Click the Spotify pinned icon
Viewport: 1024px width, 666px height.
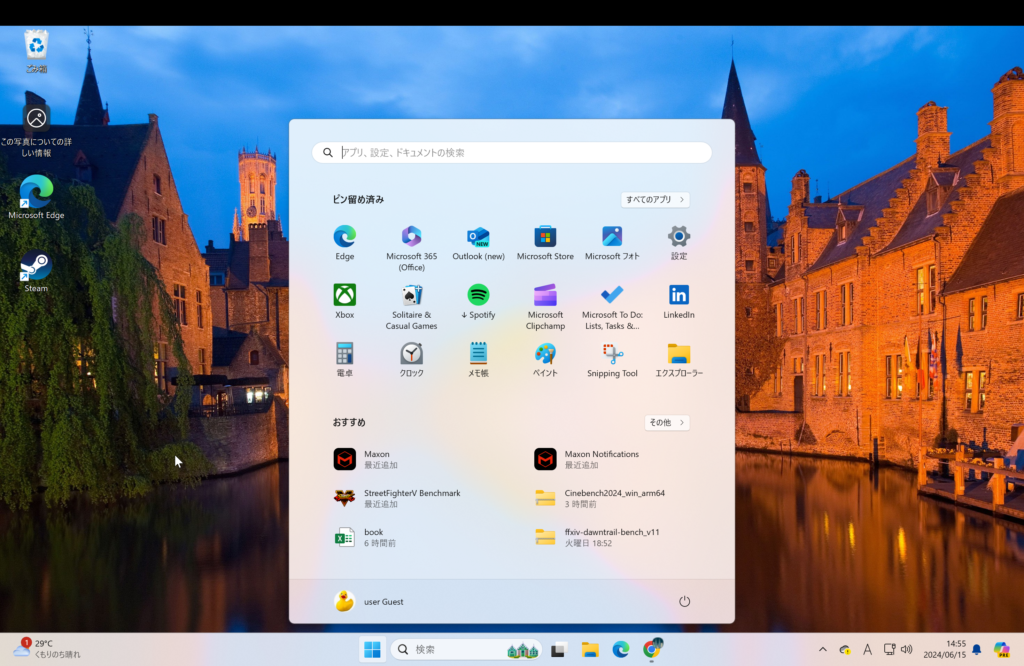[x=478, y=296]
